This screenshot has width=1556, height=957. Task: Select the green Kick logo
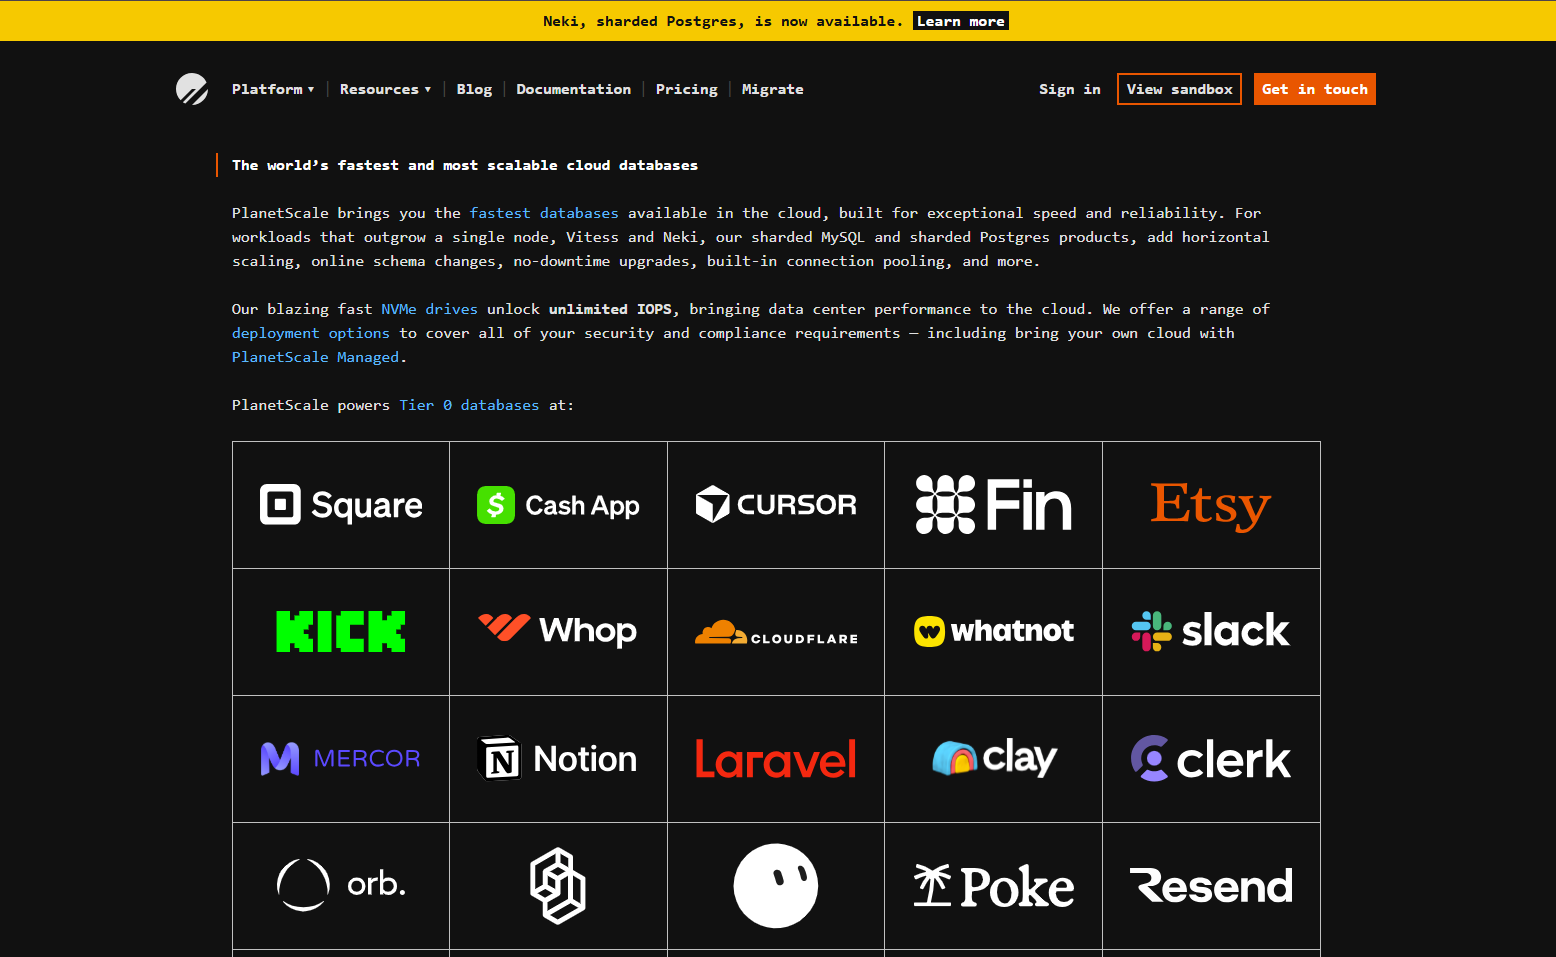coord(341,632)
